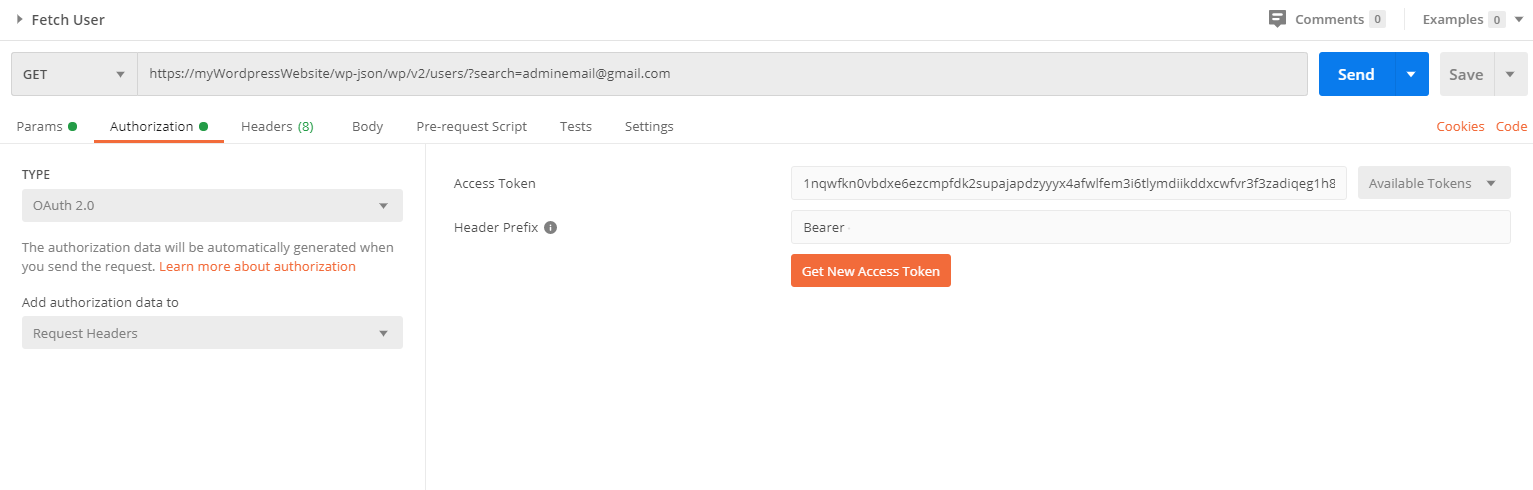Click the Comments count label
The height and width of the screenshot is (490, 1533).
click(1377, 19)
